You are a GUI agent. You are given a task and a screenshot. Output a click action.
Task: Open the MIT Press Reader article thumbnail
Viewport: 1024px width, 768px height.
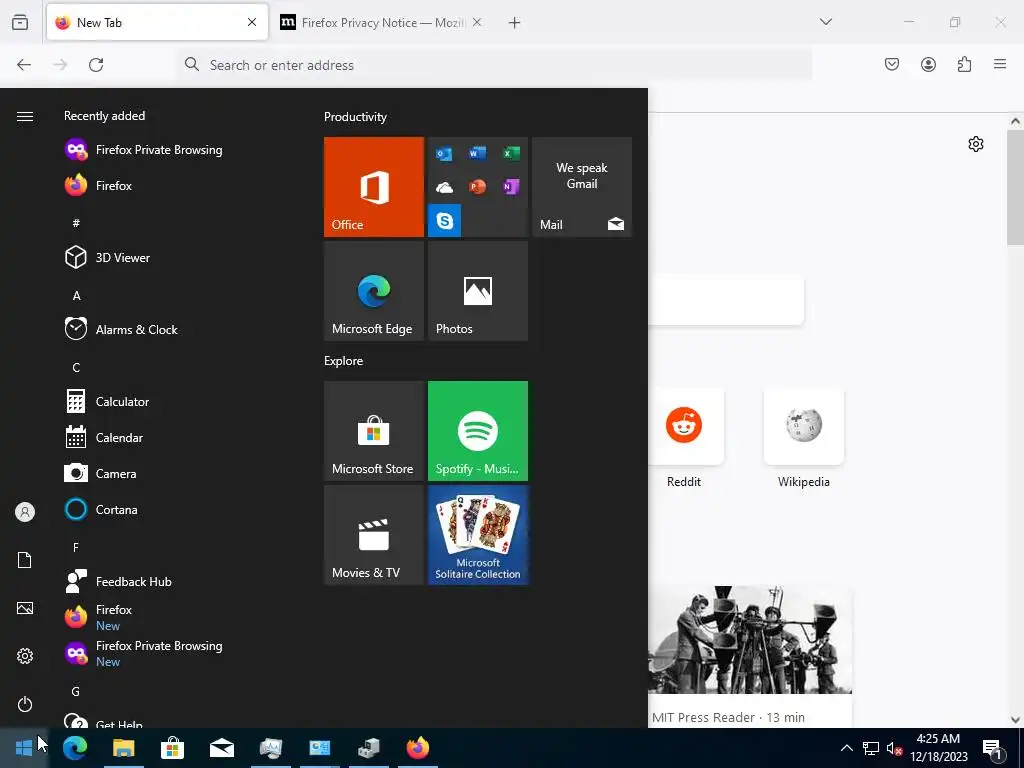pyautogui.click(x=750, y=640)
